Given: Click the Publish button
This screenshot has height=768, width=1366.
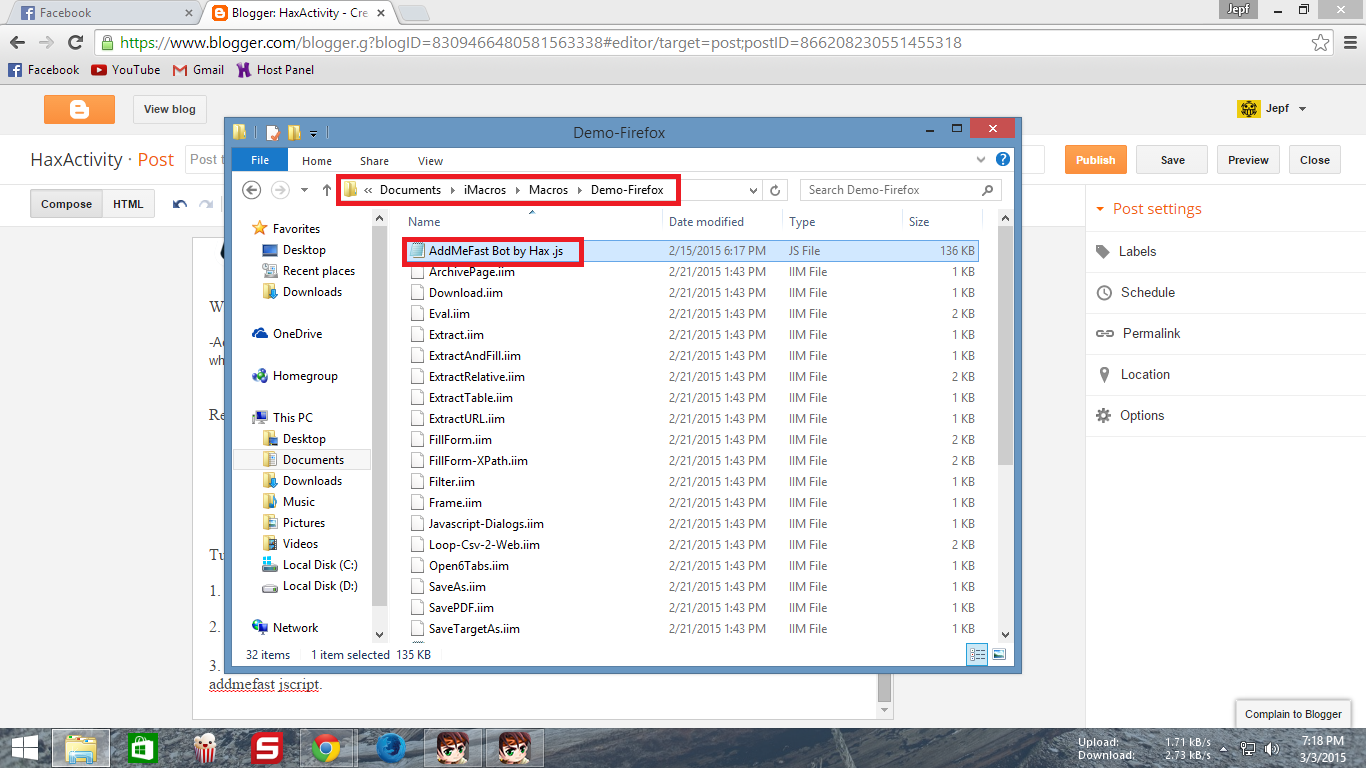Looking at the screenshot, I should [x=1095, y=160].
